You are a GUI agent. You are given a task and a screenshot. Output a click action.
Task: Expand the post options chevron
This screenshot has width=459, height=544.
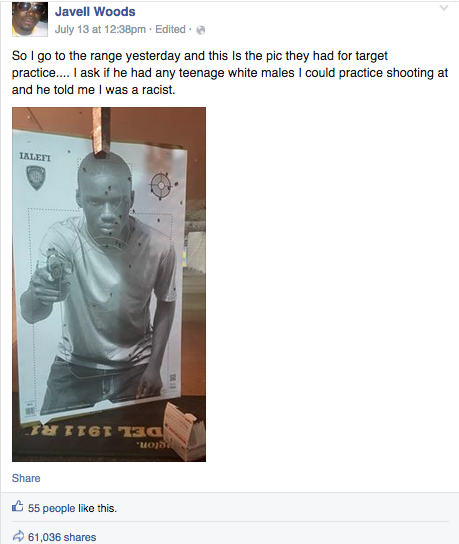tap(444, 8)
